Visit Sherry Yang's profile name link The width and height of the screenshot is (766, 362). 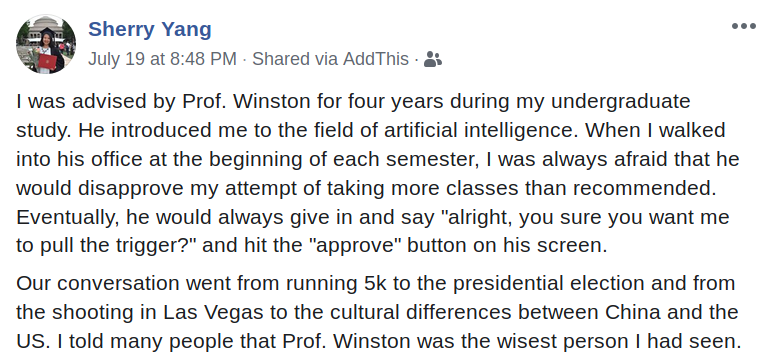[149, 30]
